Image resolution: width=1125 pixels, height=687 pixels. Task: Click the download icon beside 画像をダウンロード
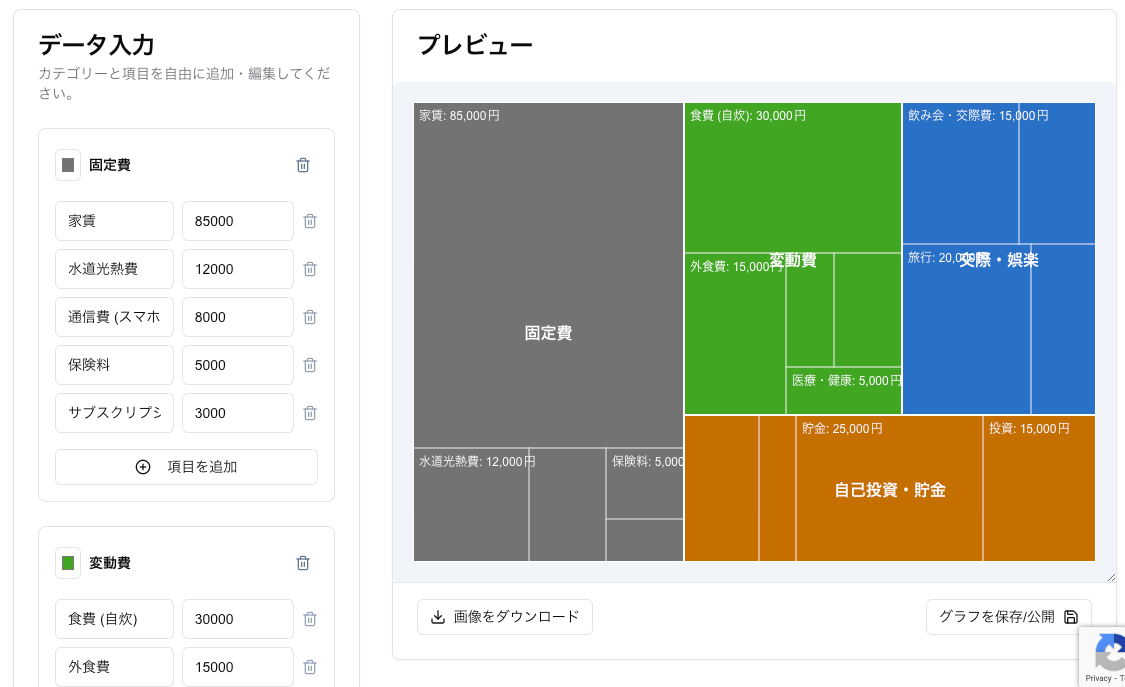[438, 617]
